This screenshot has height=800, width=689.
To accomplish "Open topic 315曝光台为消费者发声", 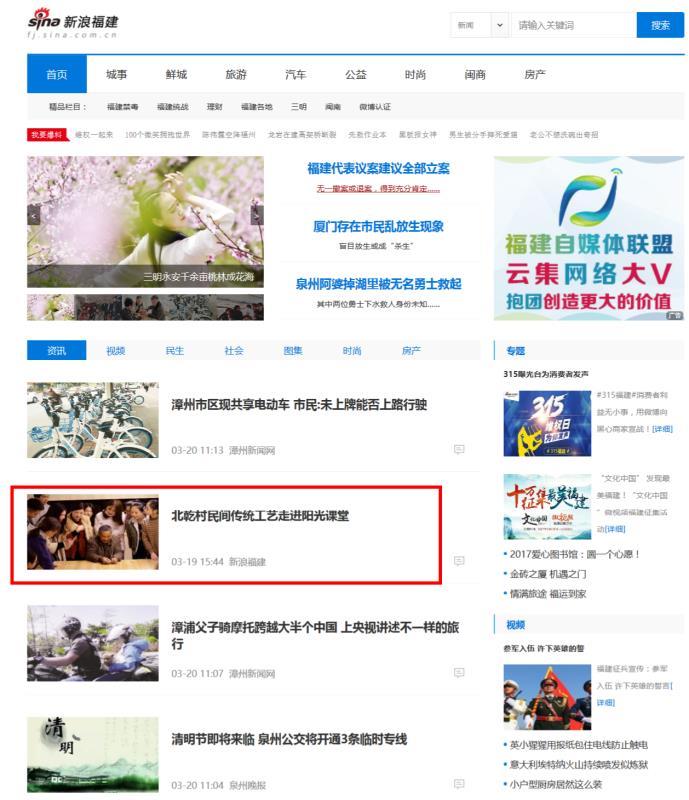I will tap(546, 374).
